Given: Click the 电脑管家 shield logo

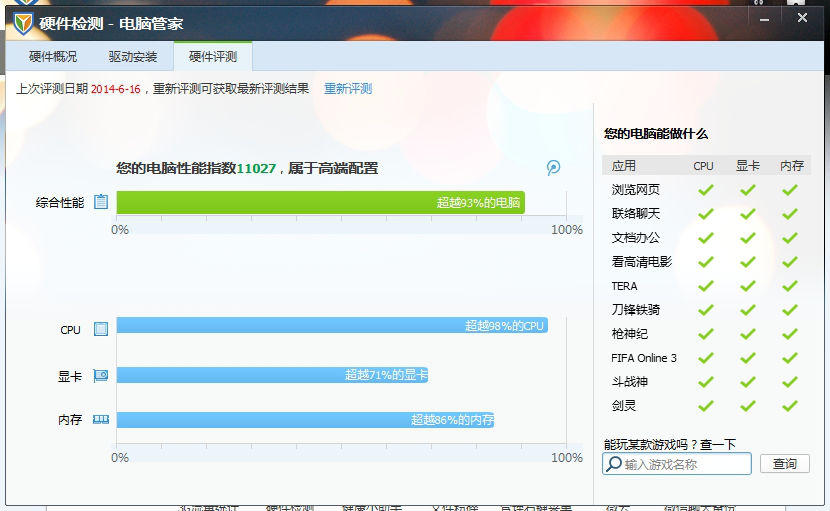Looking at the screenshot, I should 23,23.
